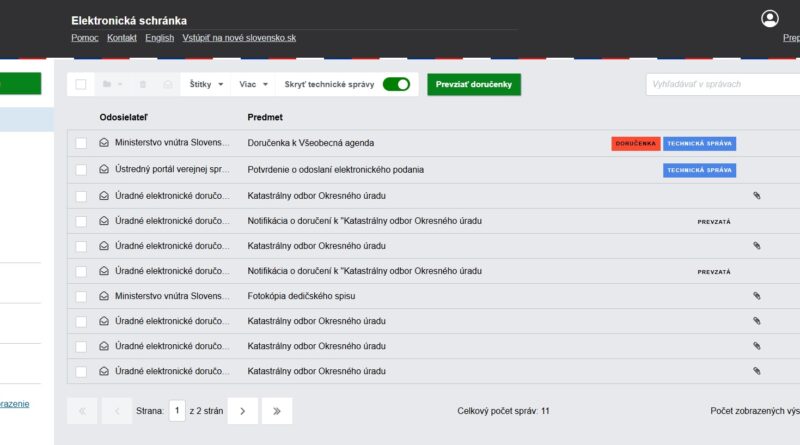Tick checkbox for Fotokópia dedičského spisu message
Screen dimensions: 800x445
tap(81, 297)
